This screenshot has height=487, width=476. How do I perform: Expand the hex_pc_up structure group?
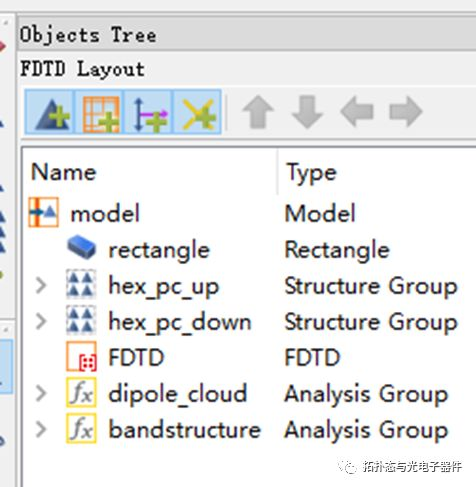click(x=41, y=286)
